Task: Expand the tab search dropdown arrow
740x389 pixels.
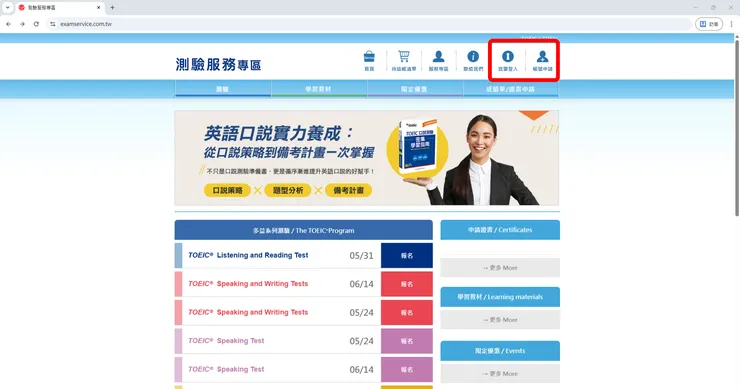Action: [x=8, y=8]
